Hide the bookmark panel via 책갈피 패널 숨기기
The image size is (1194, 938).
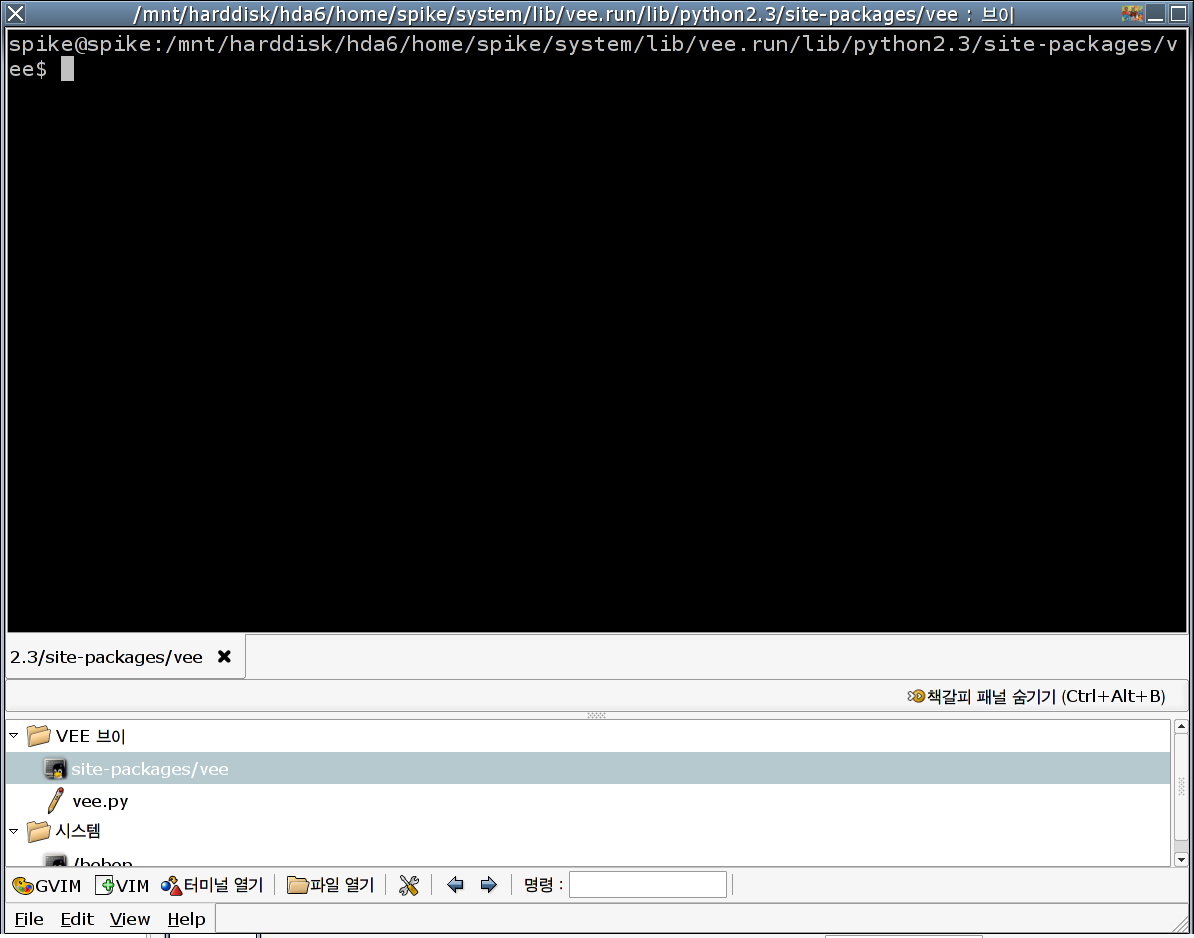click(1036, 696)
